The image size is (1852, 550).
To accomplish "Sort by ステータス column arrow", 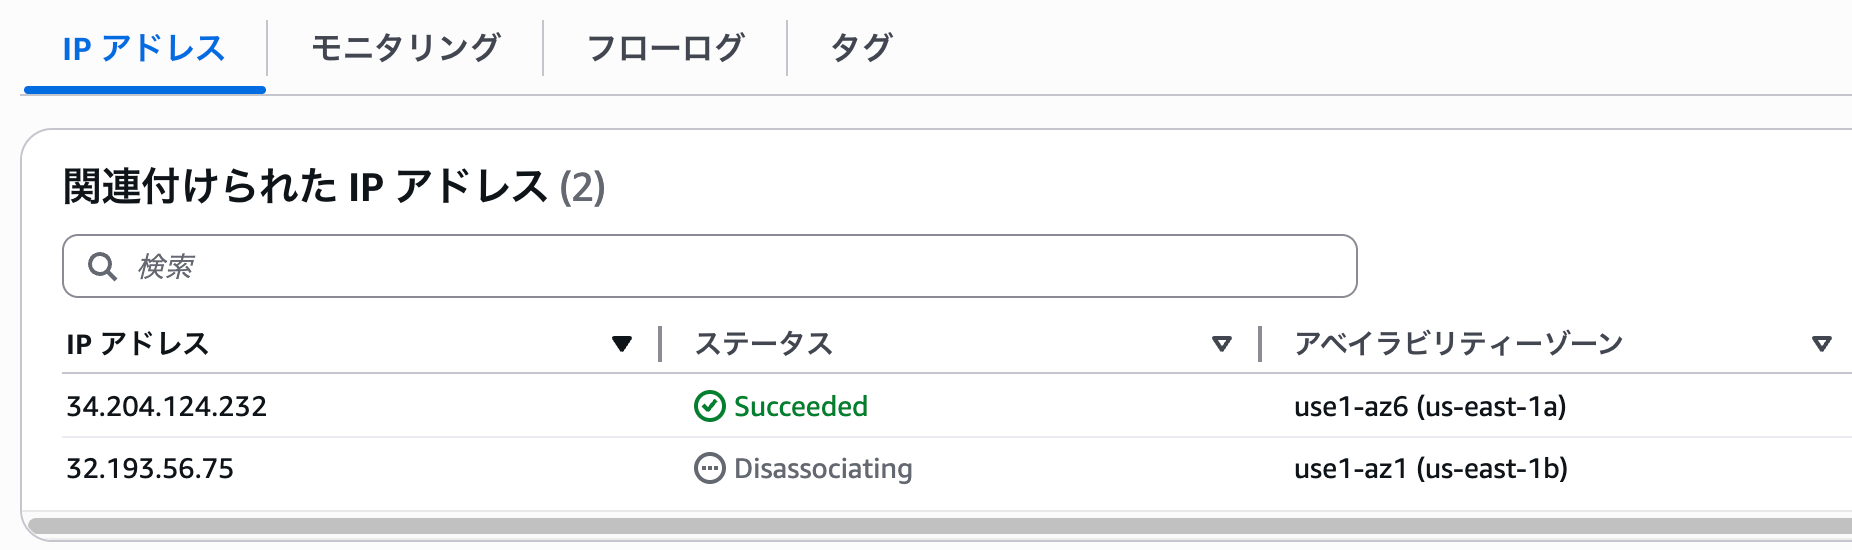I will pyautogui.click(x=1221, y=344).
